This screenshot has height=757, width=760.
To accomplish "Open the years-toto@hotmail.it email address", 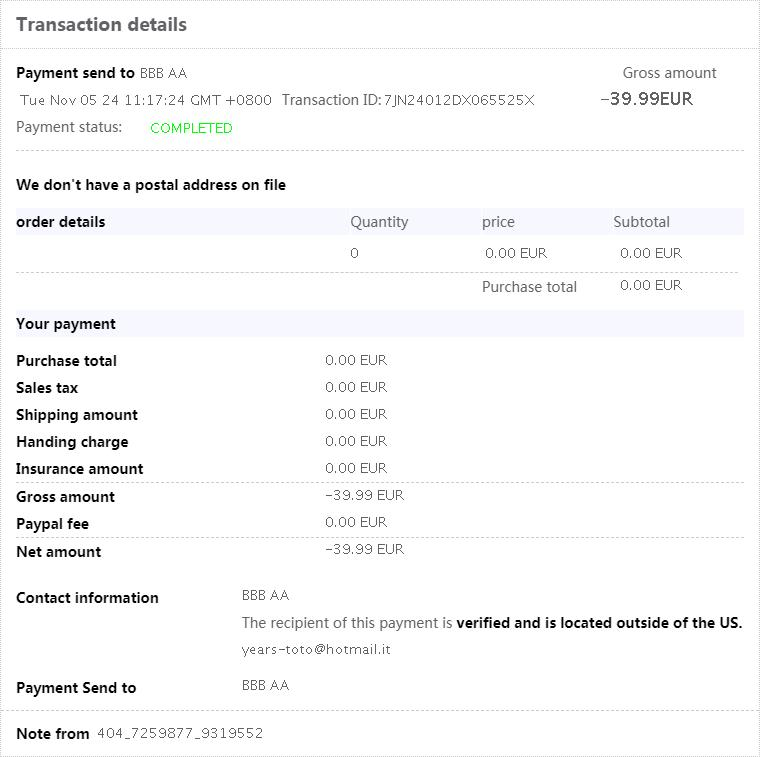I will [x=316, y=649].
